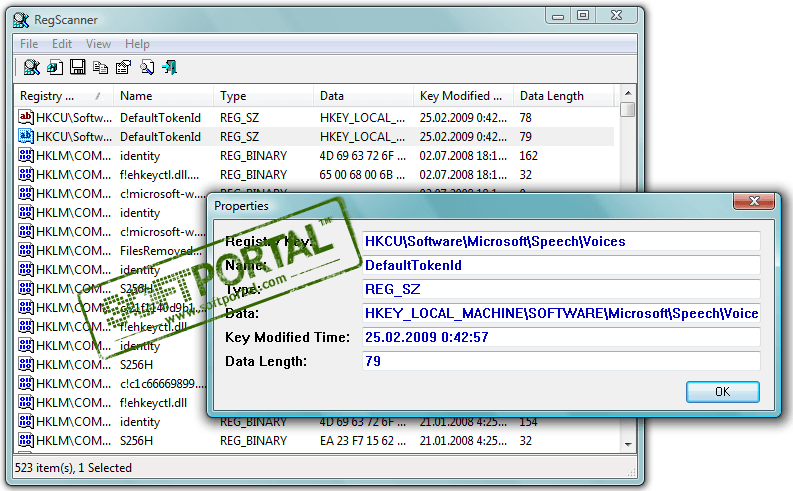Click the vertical scrollbar thumb

click(x=628, y=109)
